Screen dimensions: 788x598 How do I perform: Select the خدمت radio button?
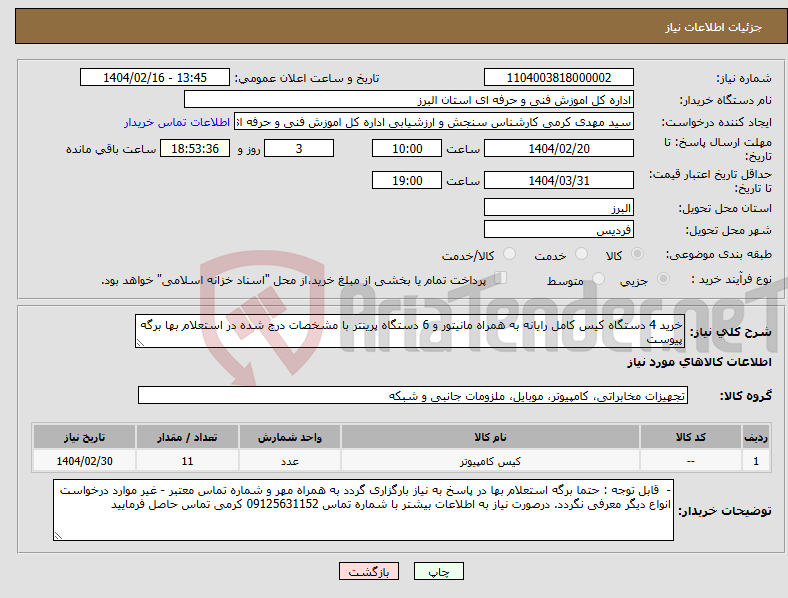(x=581, y=254)
